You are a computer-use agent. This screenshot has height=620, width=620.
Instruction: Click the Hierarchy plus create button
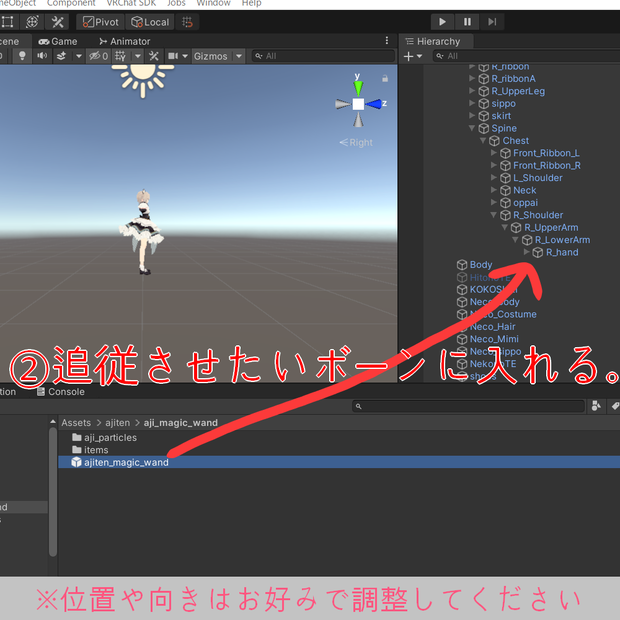[412, 56]
